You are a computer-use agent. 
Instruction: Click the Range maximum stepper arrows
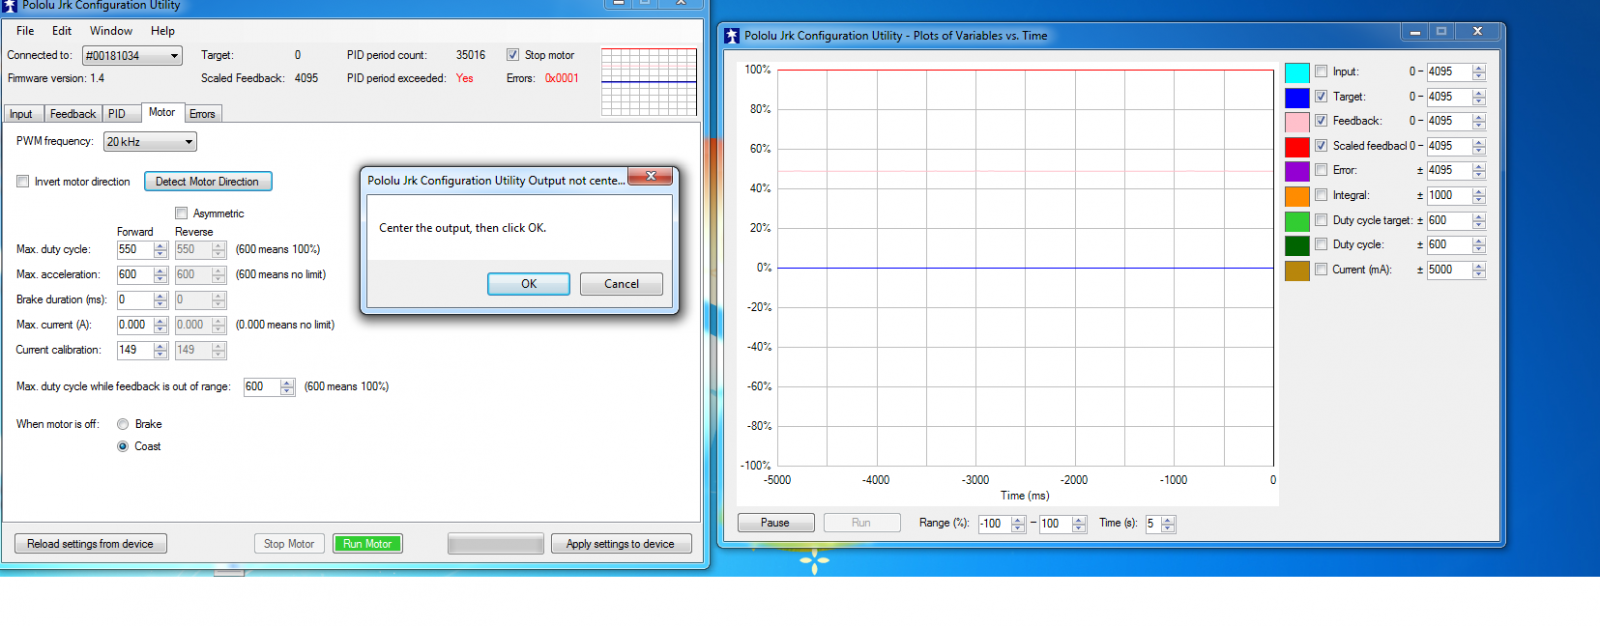point(1079,524)
